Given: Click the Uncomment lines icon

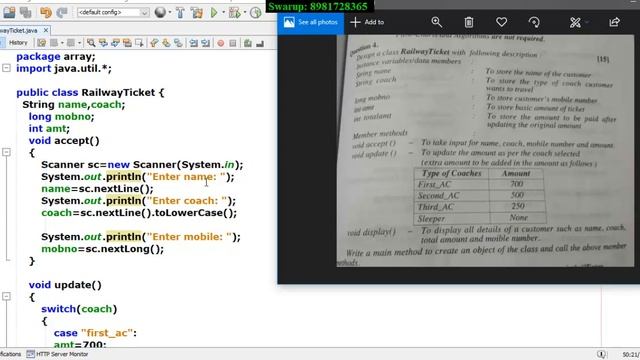Looking at the screenshot, I should [260, 43].
